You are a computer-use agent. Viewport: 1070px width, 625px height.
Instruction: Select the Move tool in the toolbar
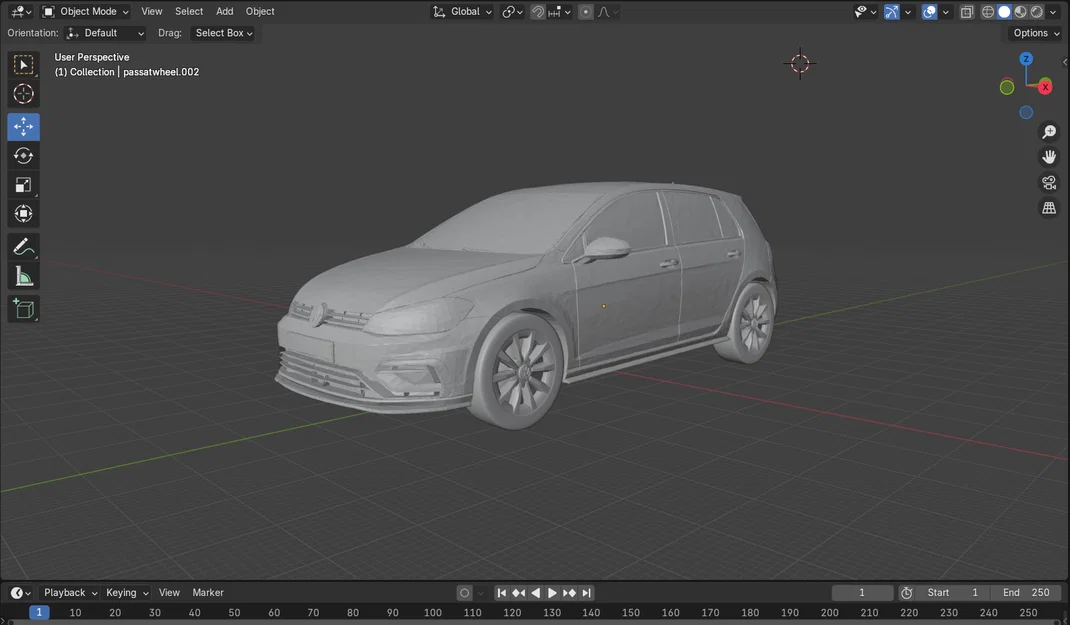coord(23,126)
